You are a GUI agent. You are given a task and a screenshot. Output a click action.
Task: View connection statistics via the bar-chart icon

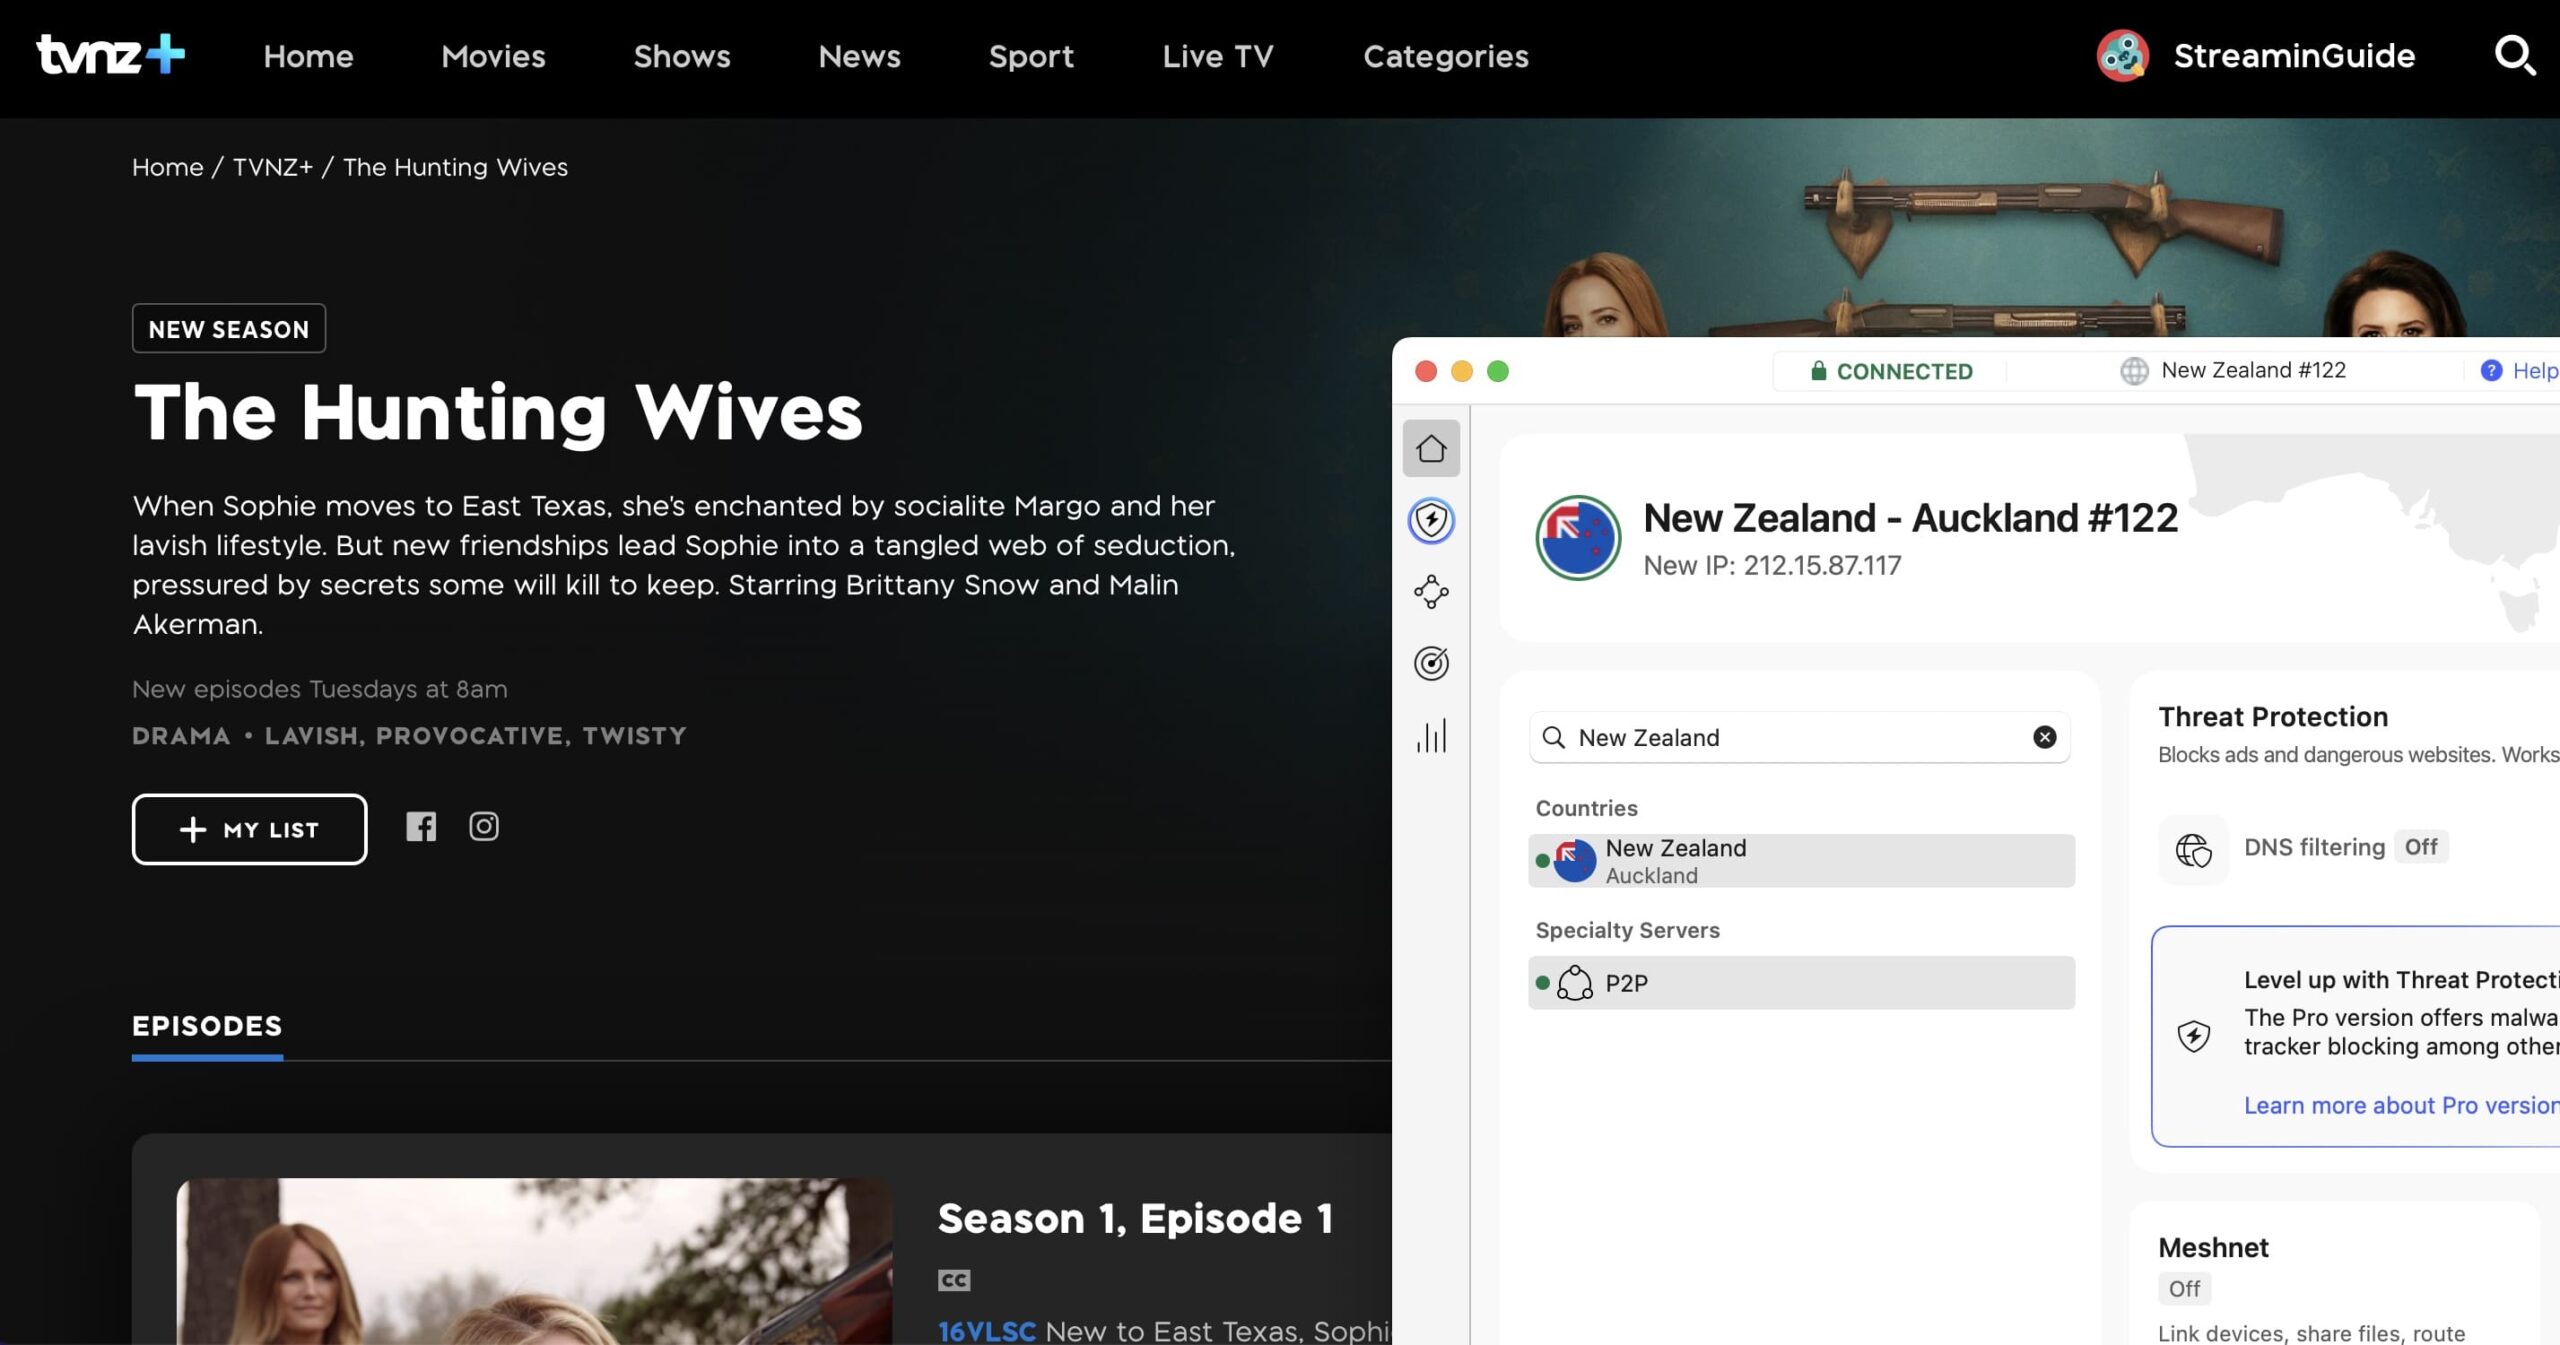1431,737
